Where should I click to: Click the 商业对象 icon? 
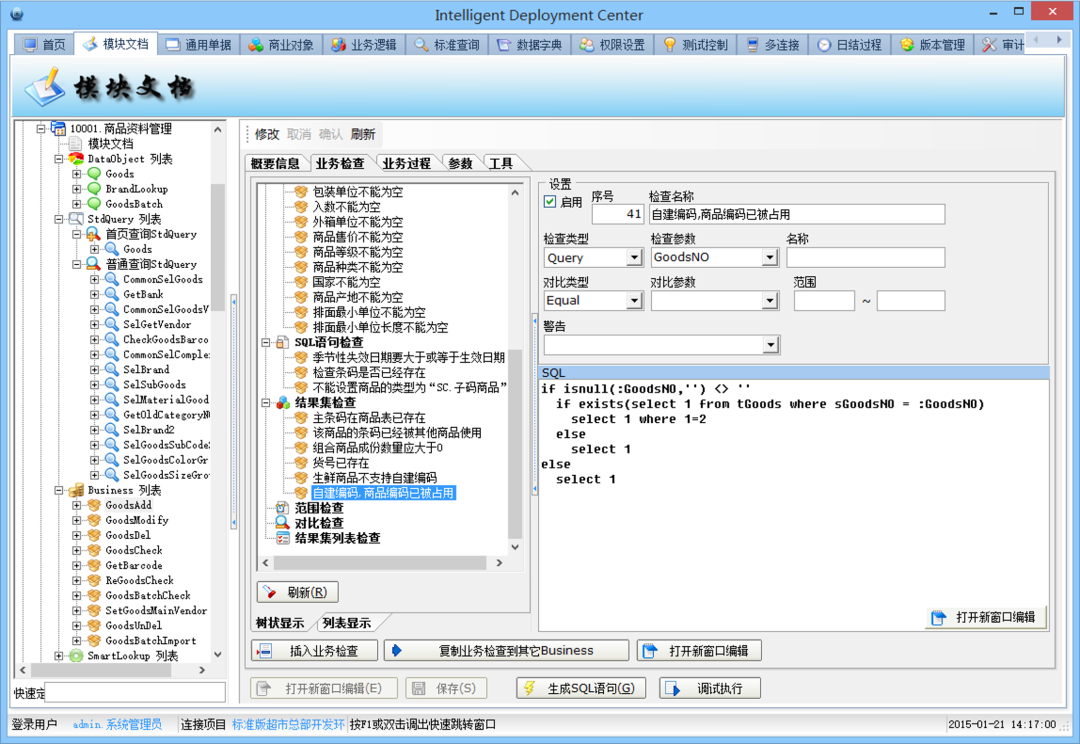coord(256,45)
